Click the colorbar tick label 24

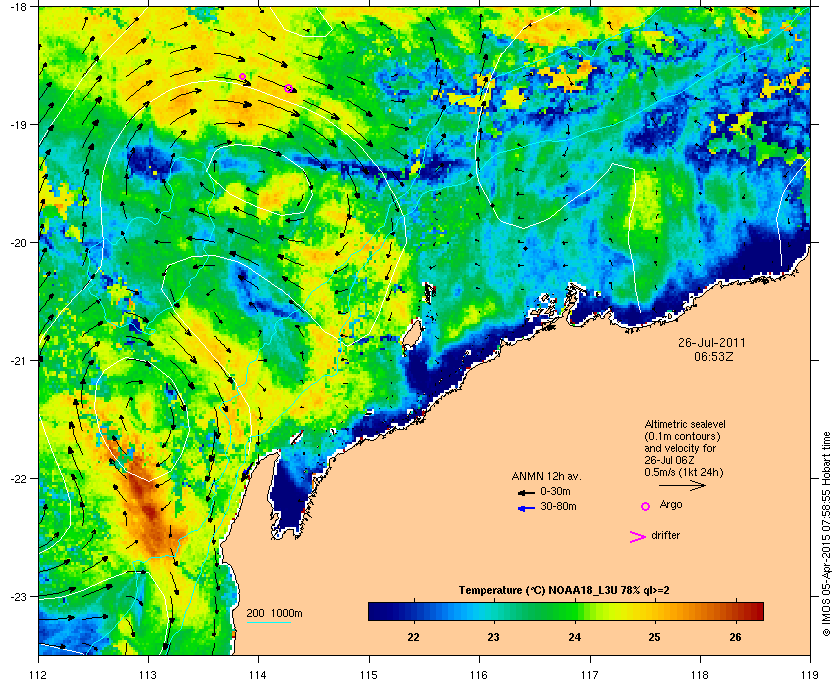(574, 637)
